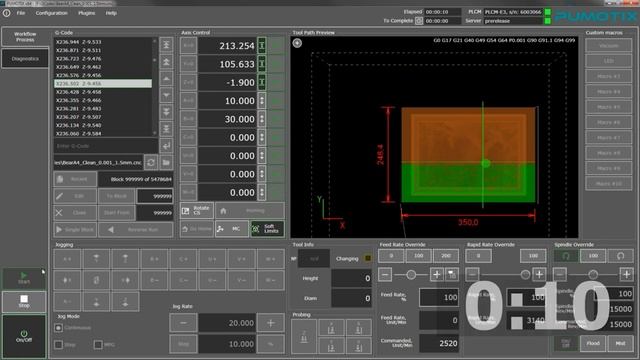Click the feed override icon right of plus
640x360 pixels.
pos(452,275)
